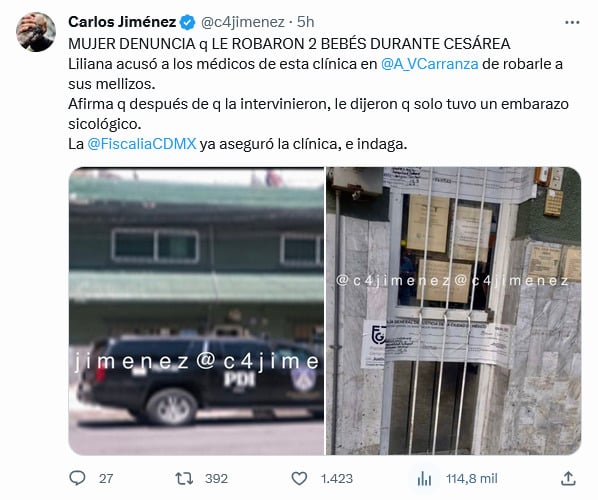Click the 392 retweets count
Screen dimensions: 598x500
[216, 479]
